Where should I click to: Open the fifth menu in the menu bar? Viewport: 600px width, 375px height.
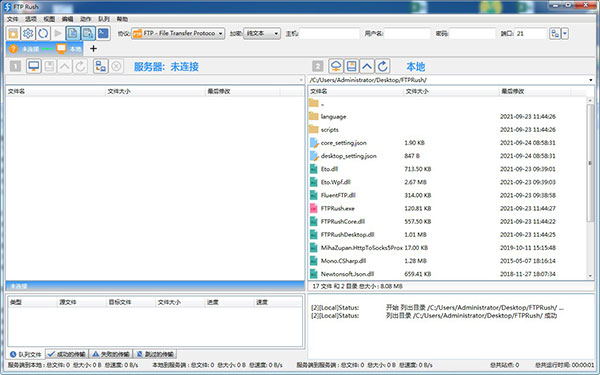tap(86, 19)
